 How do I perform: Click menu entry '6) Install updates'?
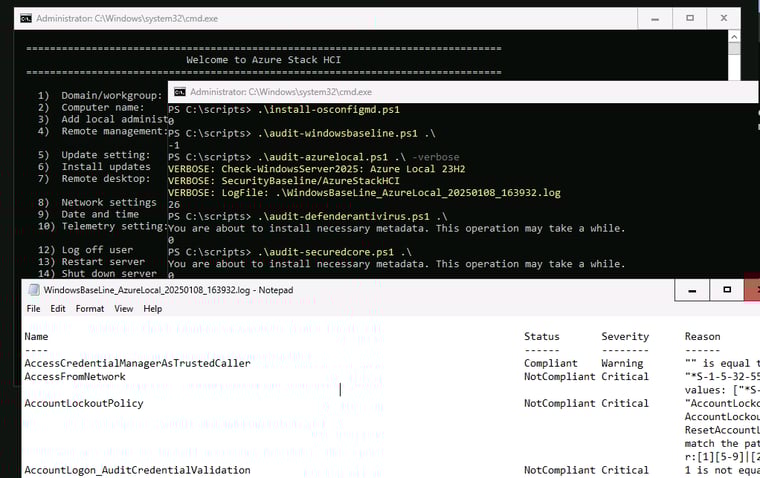(94, 167)
